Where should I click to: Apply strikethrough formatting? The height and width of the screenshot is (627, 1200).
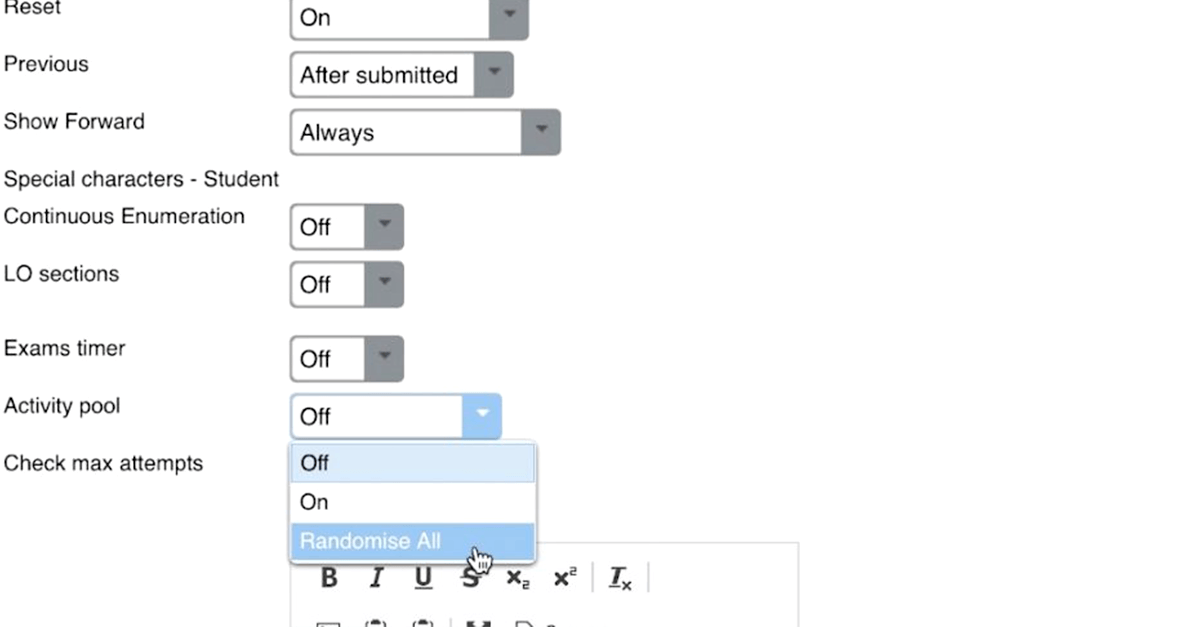(x=469, y=579)
